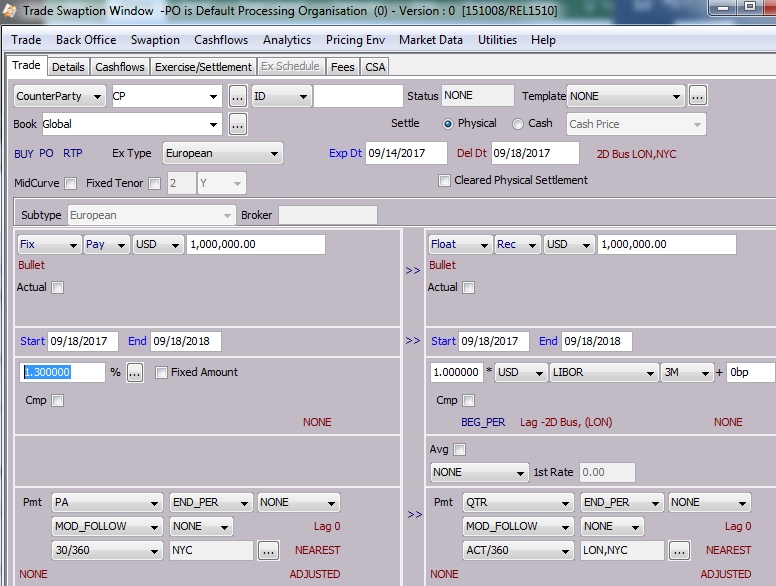Click the Bullet label on Fix leg

point(31,265)
